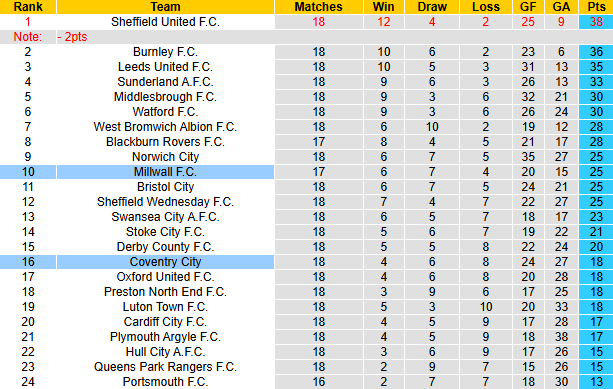Click the highlighted Coventry City team
The height and width of the screenshot is (389, 613).
click(x=165, y=262)
